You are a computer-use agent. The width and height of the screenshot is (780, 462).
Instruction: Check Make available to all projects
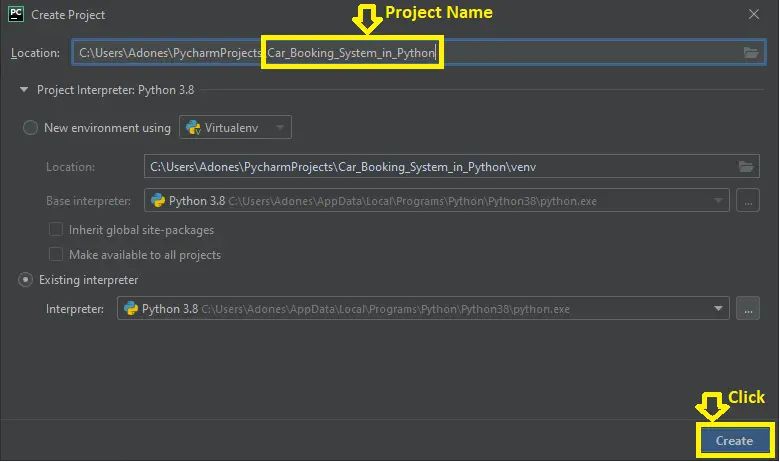click(x=56, y=254)
